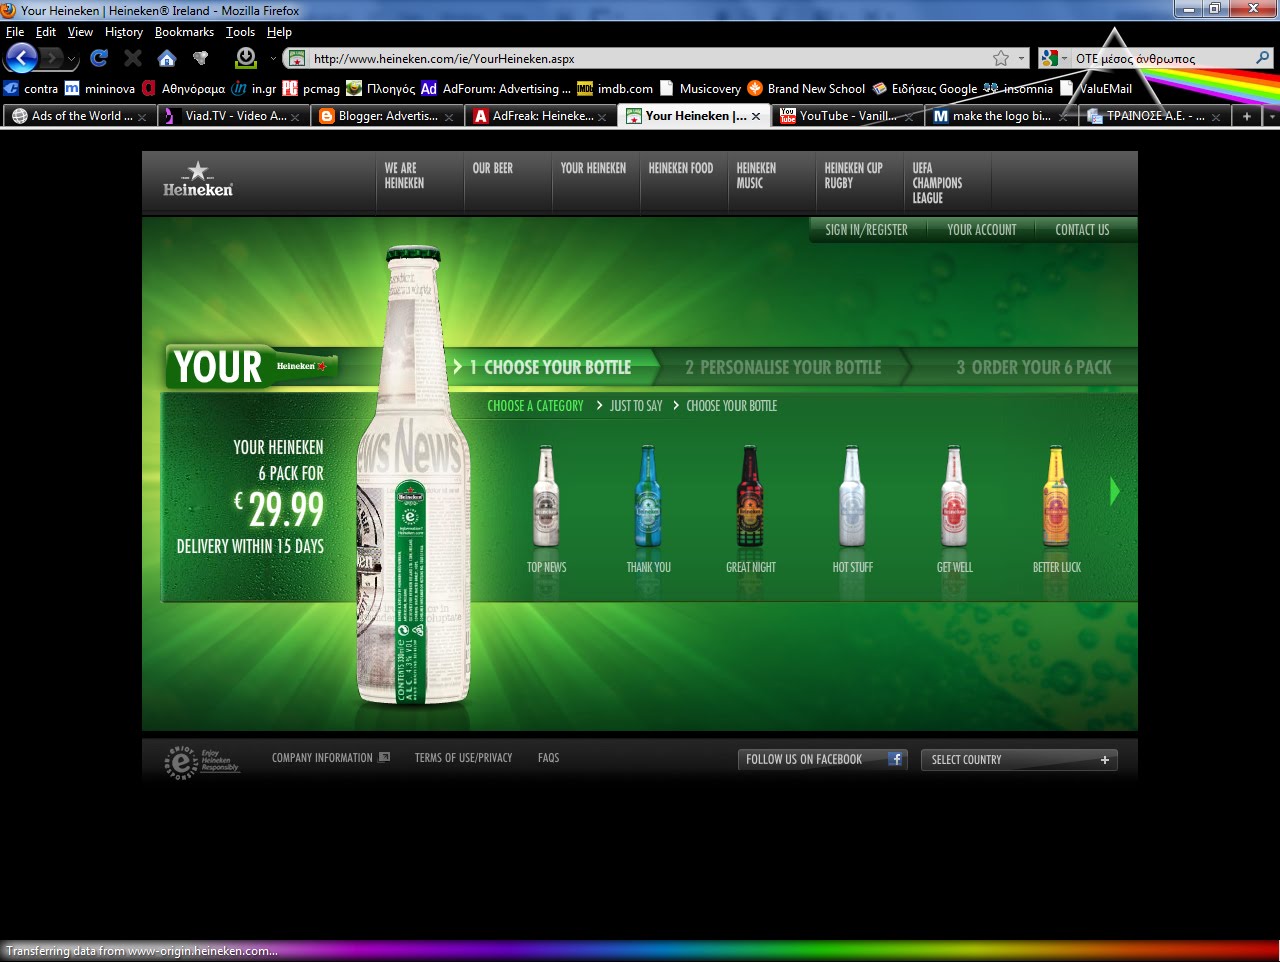Click the search magnifier icon

1263,58
